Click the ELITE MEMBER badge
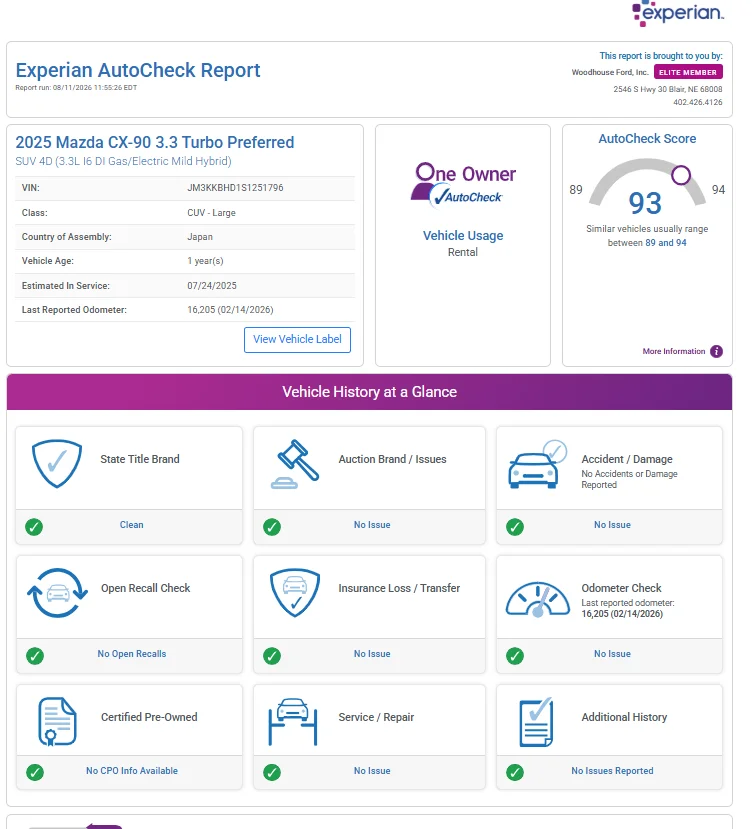 (688, 72)
